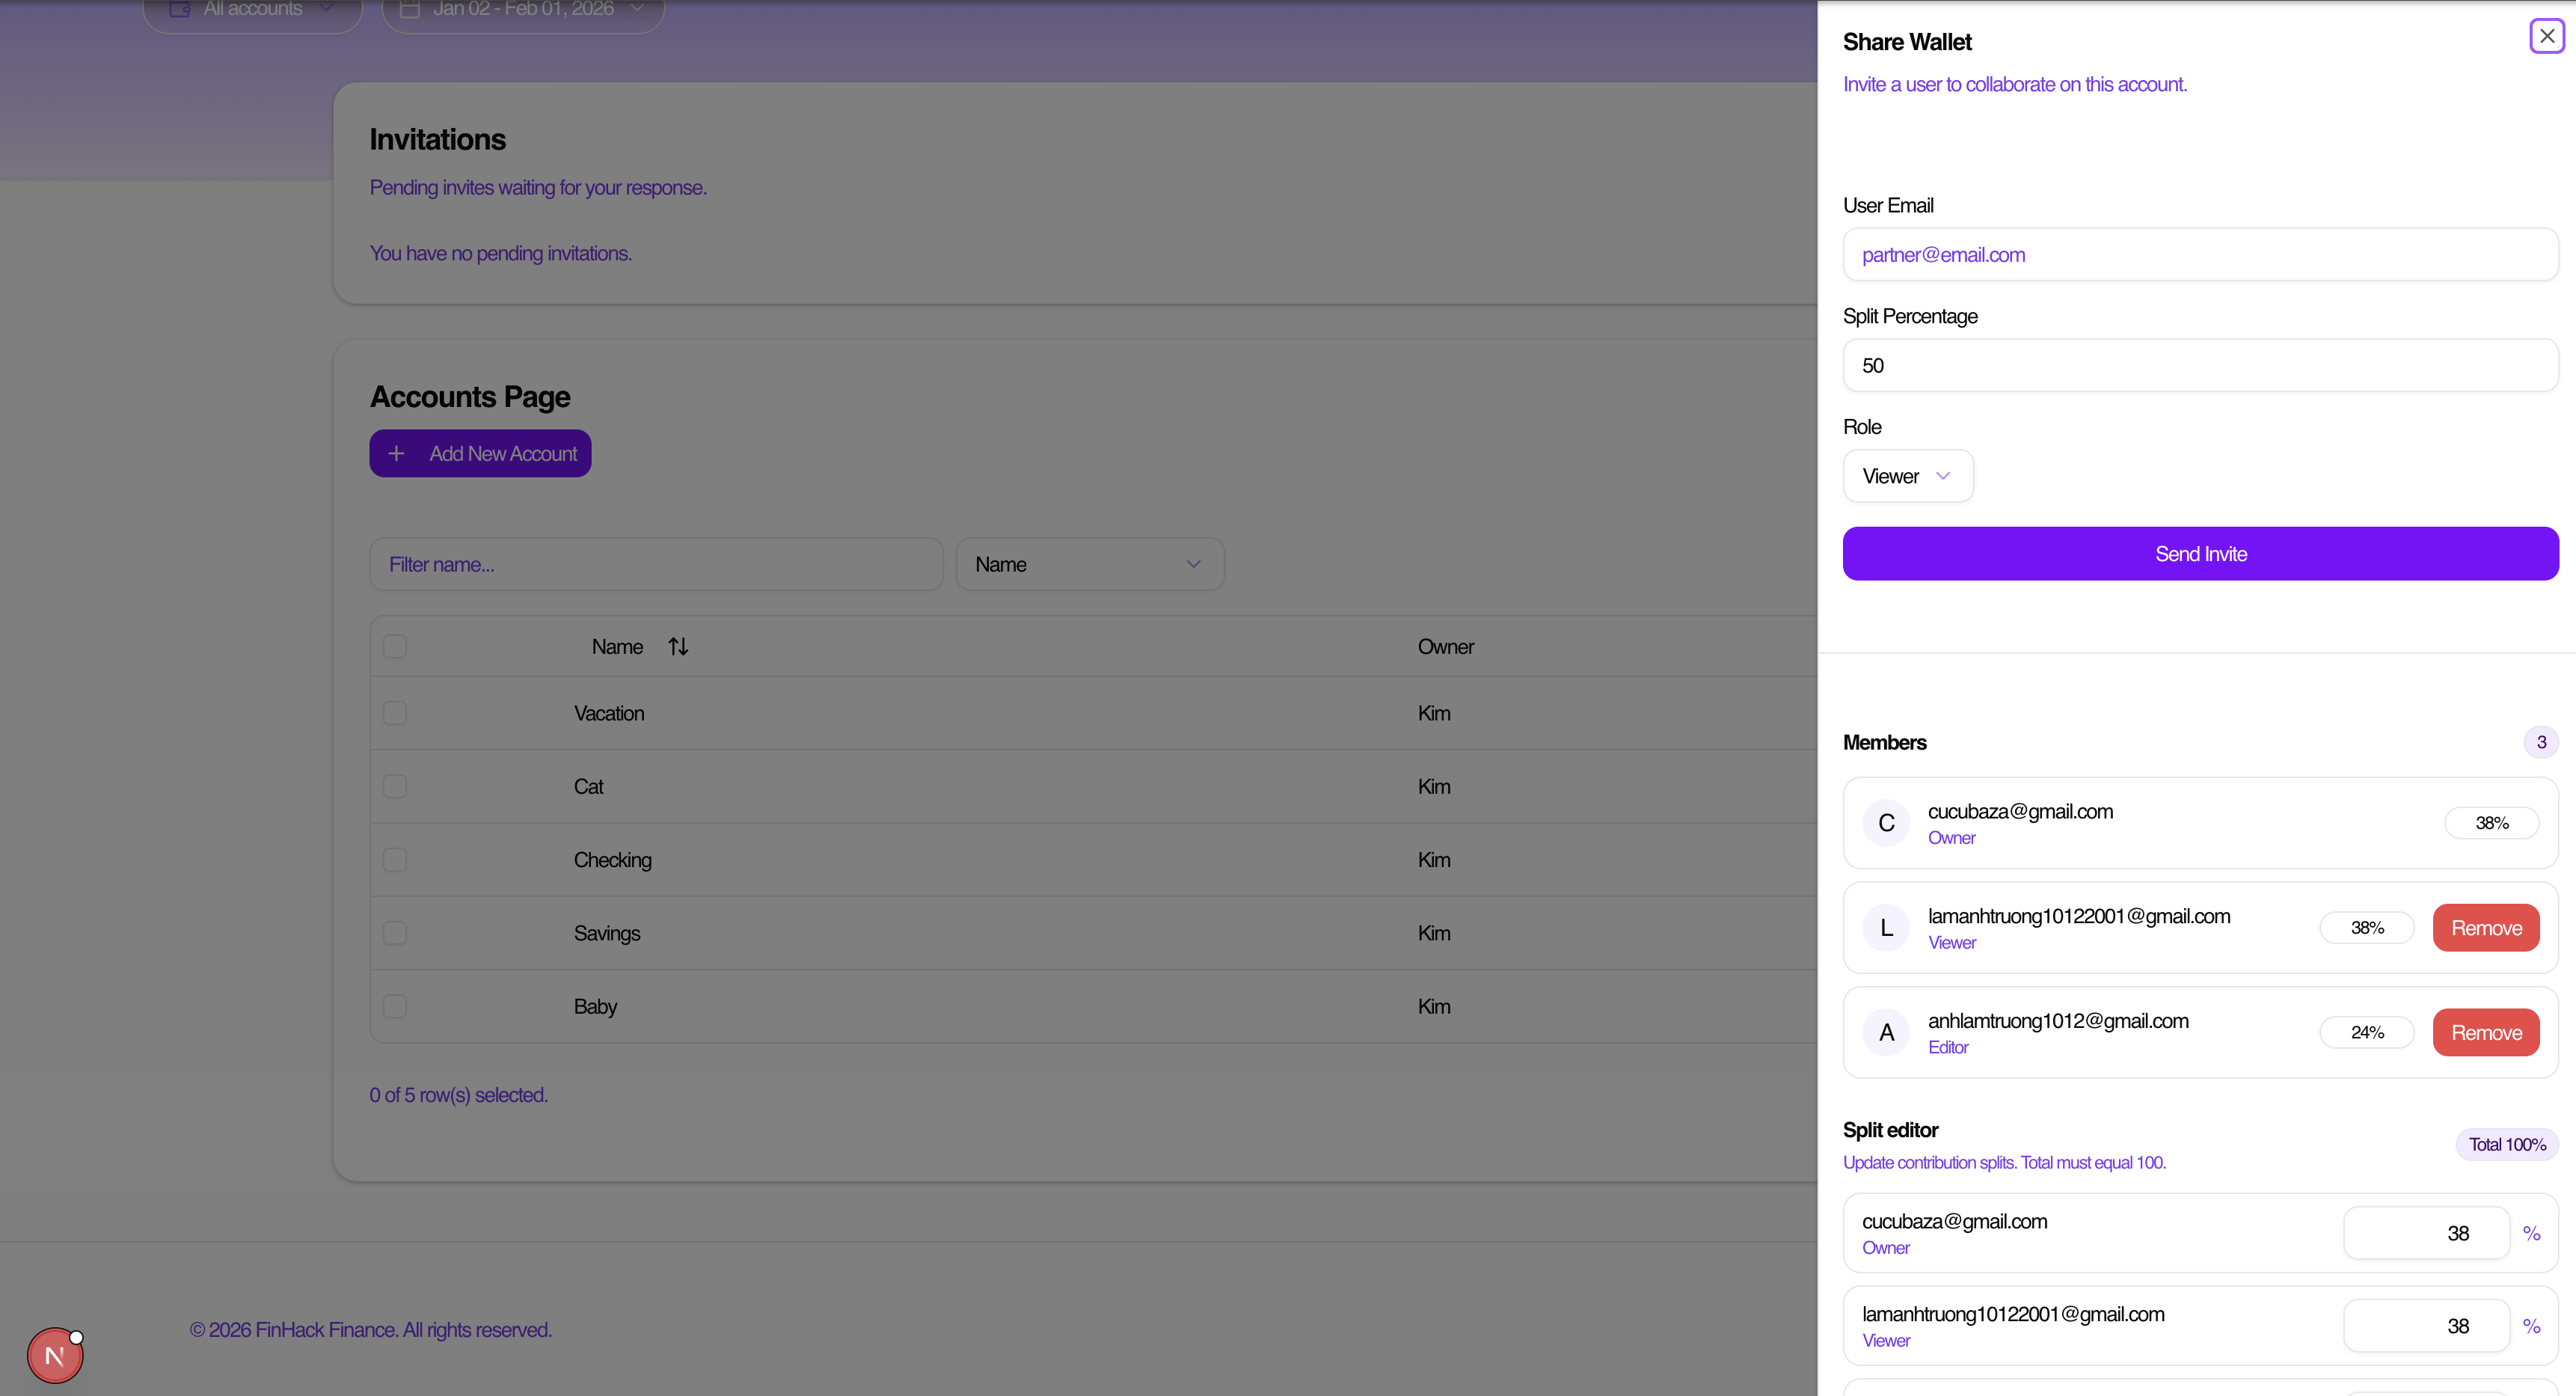Screen dimensions: 2576x1396
Task: Click the owner's split editor percentage field
Action: click(2425, 1233)
